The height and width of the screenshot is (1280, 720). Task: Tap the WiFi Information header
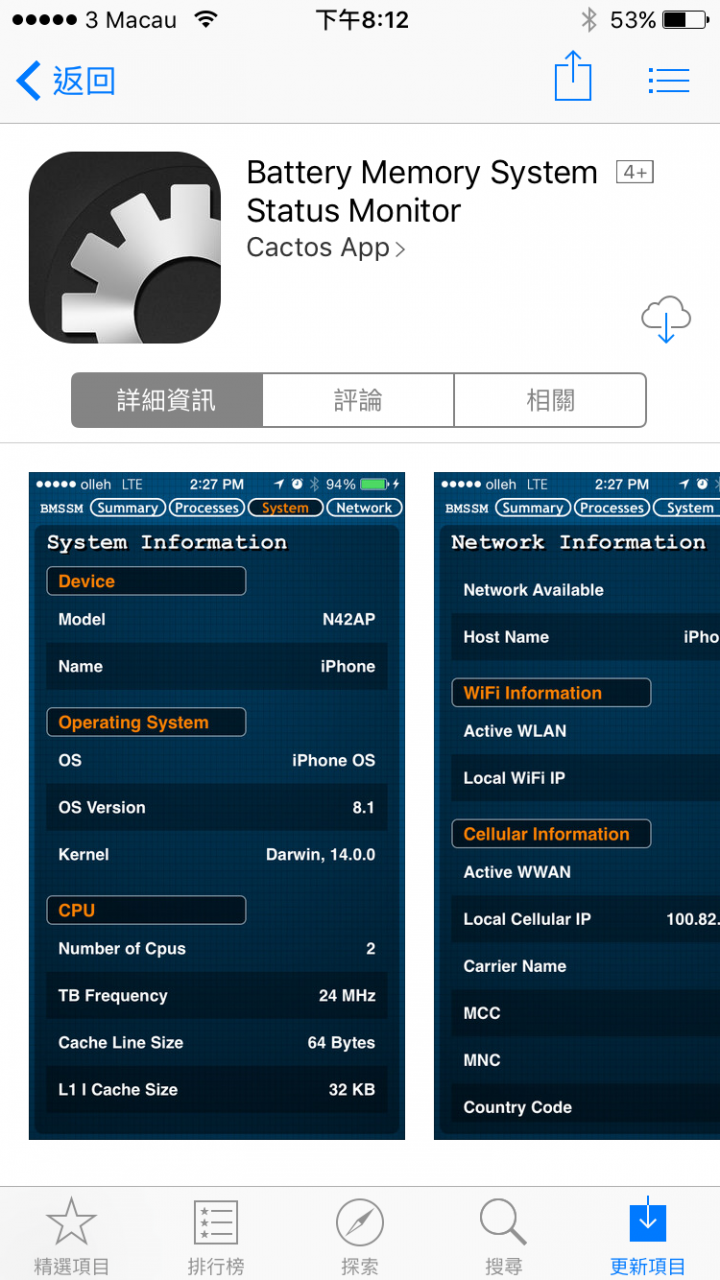point(551,693)
